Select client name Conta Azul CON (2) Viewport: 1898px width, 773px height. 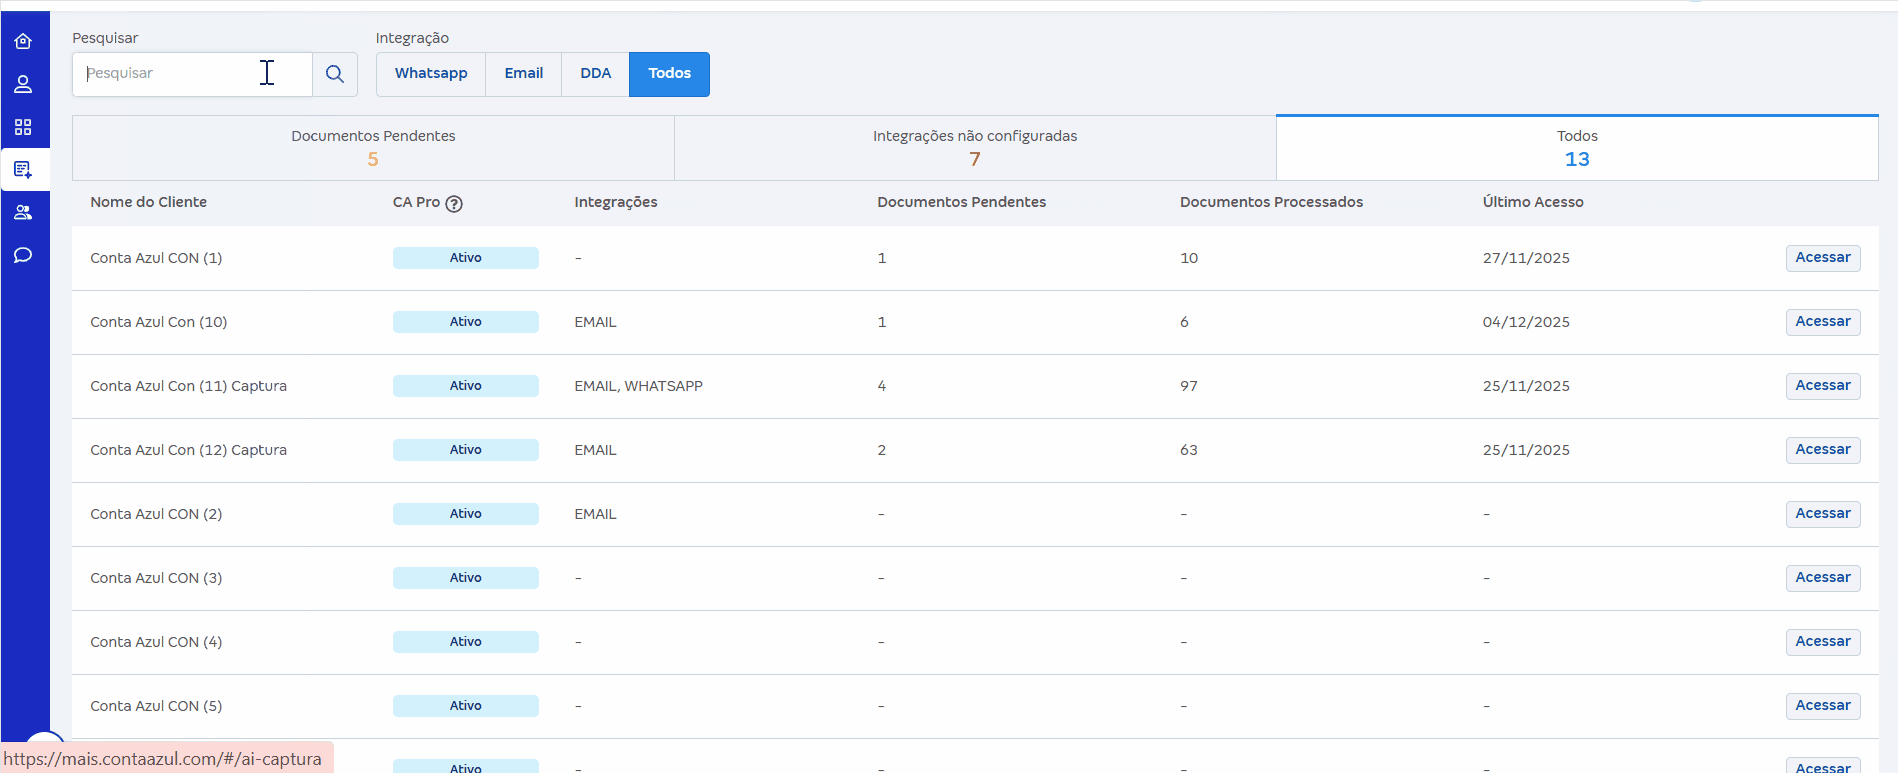[156, 514]
